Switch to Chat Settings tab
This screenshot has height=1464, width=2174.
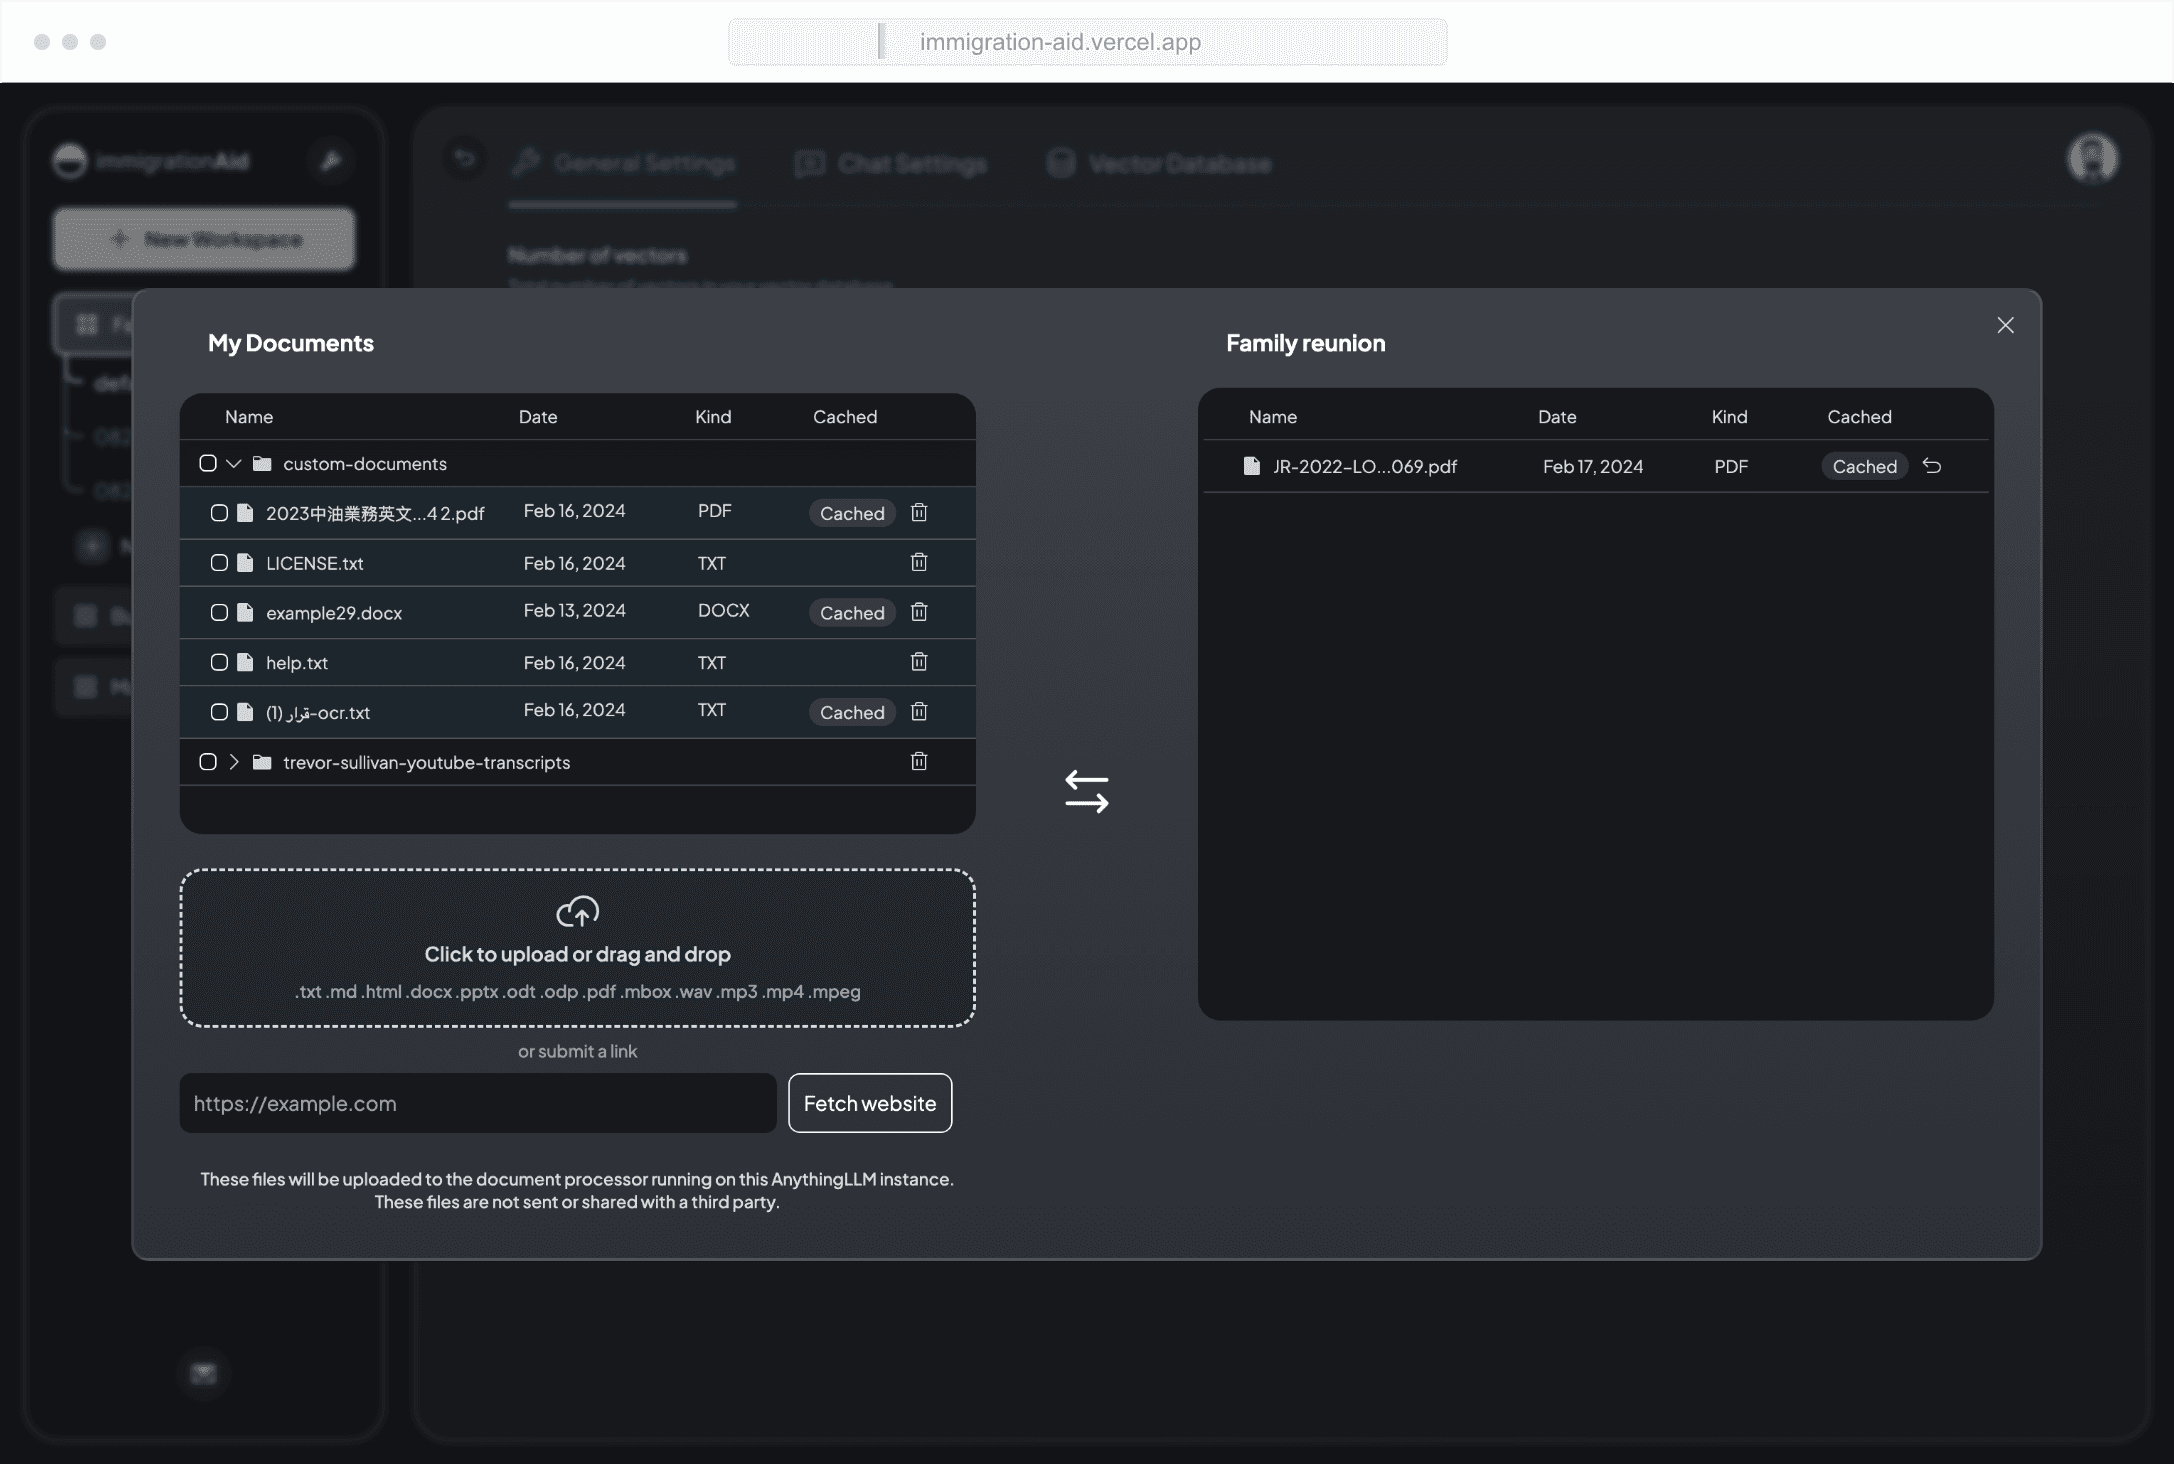(x=891, y=164)
